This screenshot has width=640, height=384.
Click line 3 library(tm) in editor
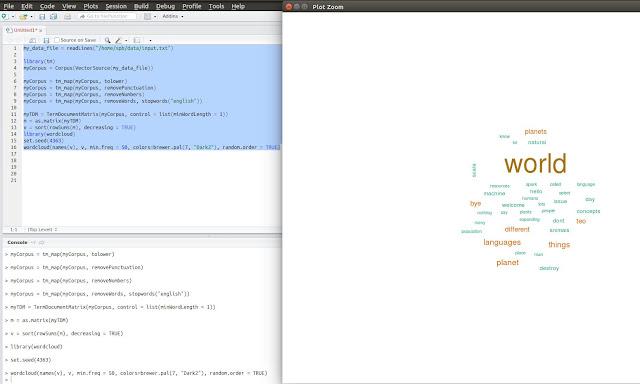39,61
